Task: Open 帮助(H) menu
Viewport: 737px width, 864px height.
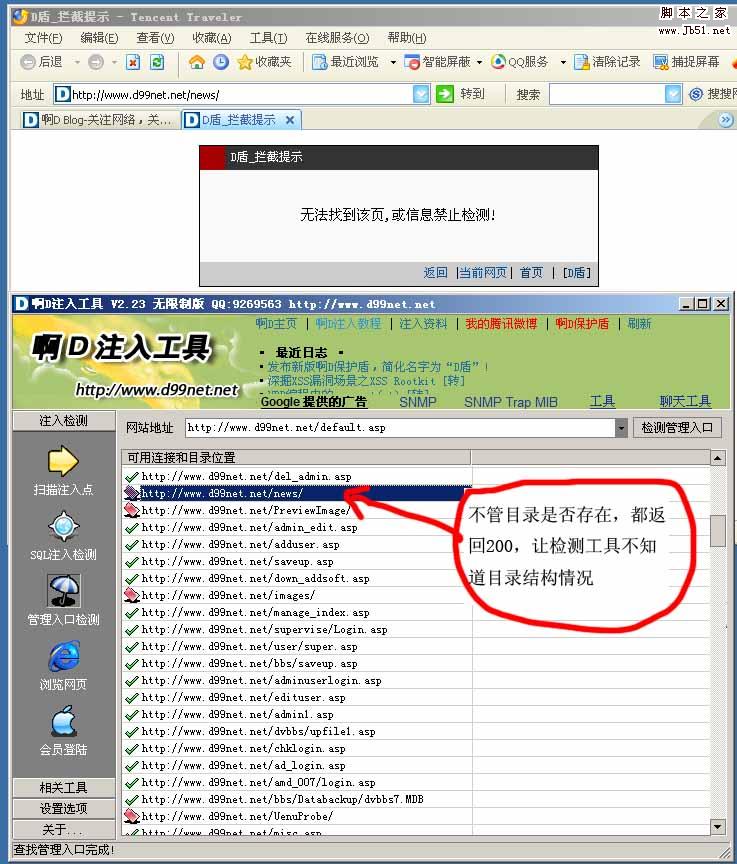Action: point(407,38)
